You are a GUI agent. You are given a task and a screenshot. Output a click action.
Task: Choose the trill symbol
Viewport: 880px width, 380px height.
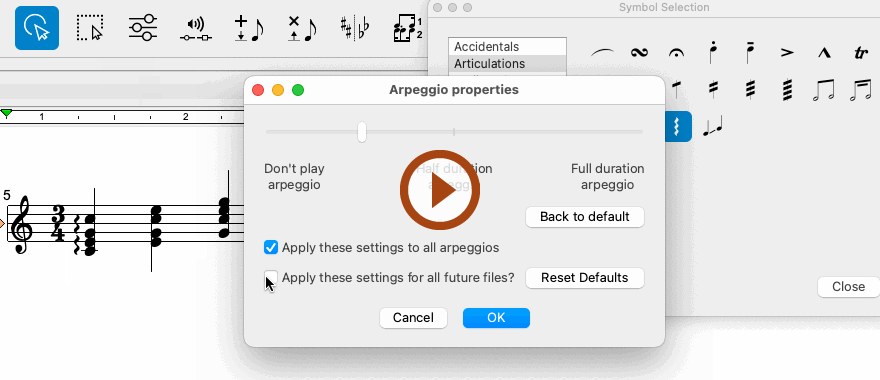coord(860,53)
